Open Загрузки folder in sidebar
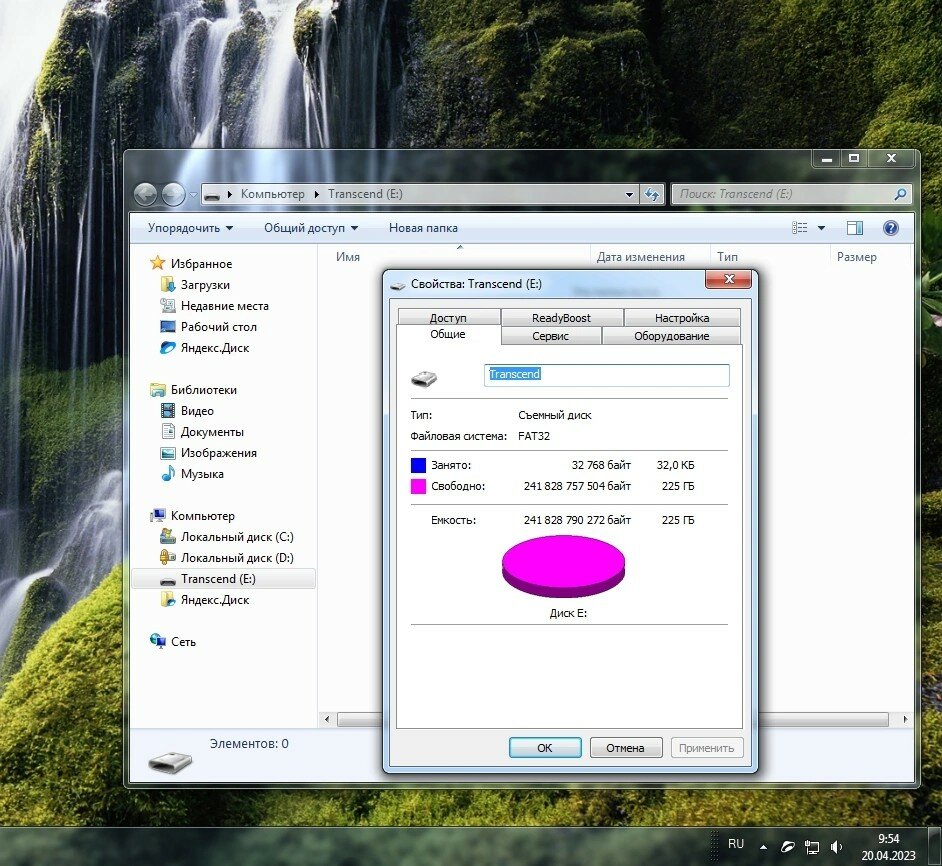The height and width of the screenshot is (866, 942). (205, 285)
